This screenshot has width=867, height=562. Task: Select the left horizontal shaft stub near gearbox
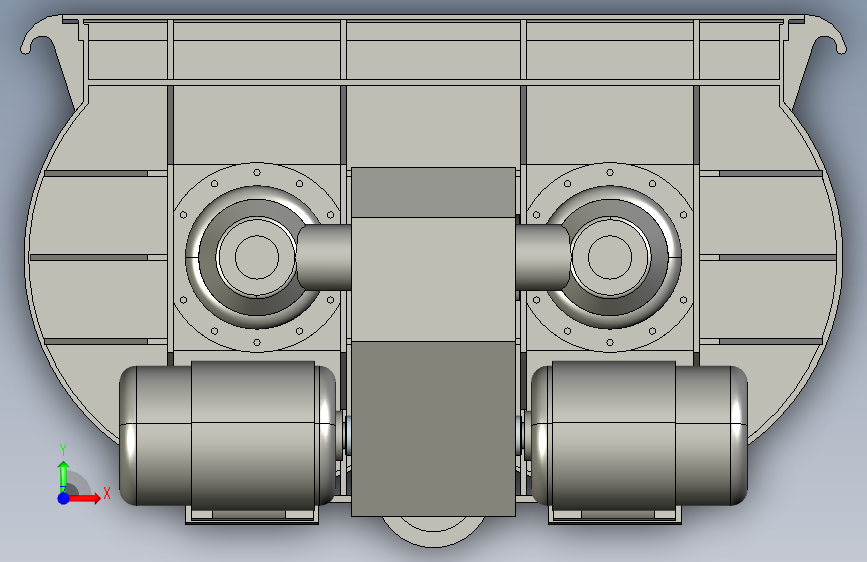coord(325,257)
